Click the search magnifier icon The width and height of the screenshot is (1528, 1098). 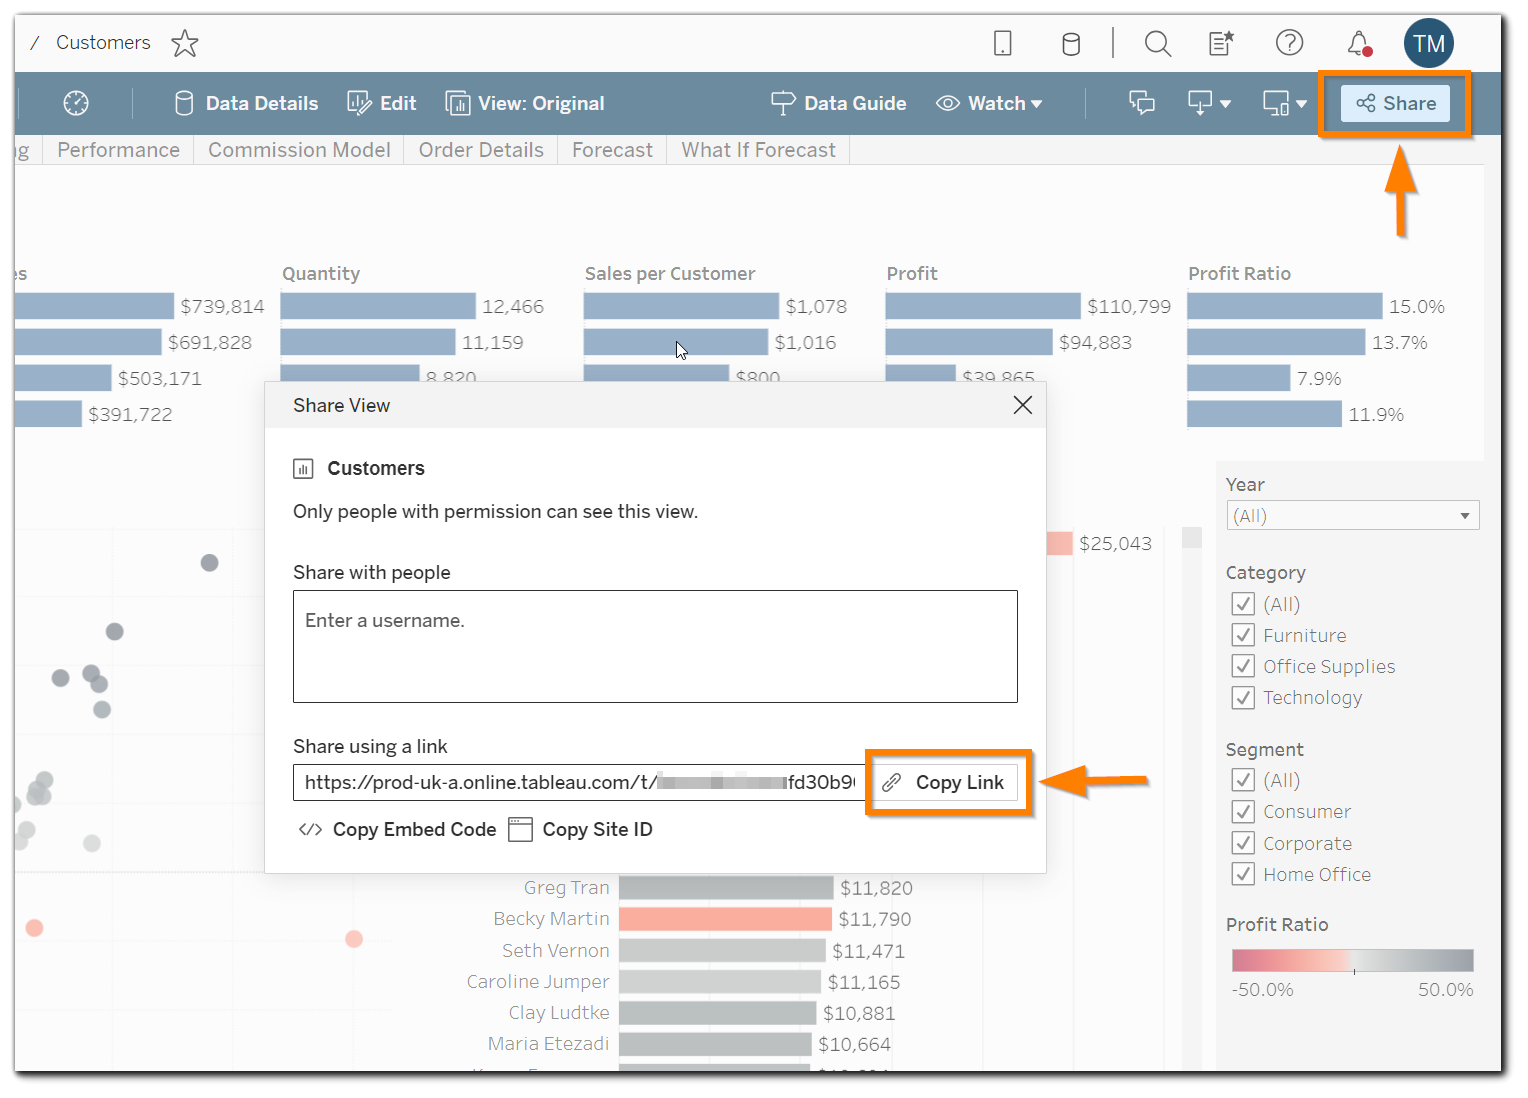pyautogui.click(x=1157, y=43)
